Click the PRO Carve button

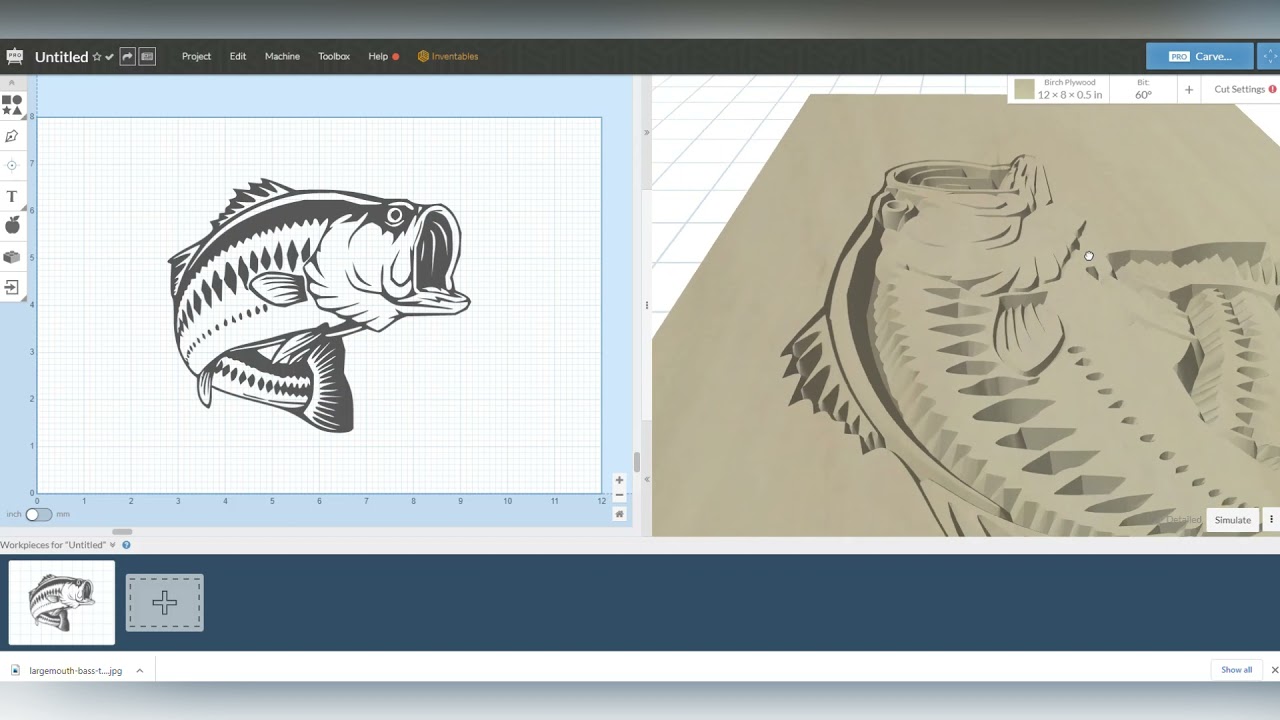coord(1199,57)
